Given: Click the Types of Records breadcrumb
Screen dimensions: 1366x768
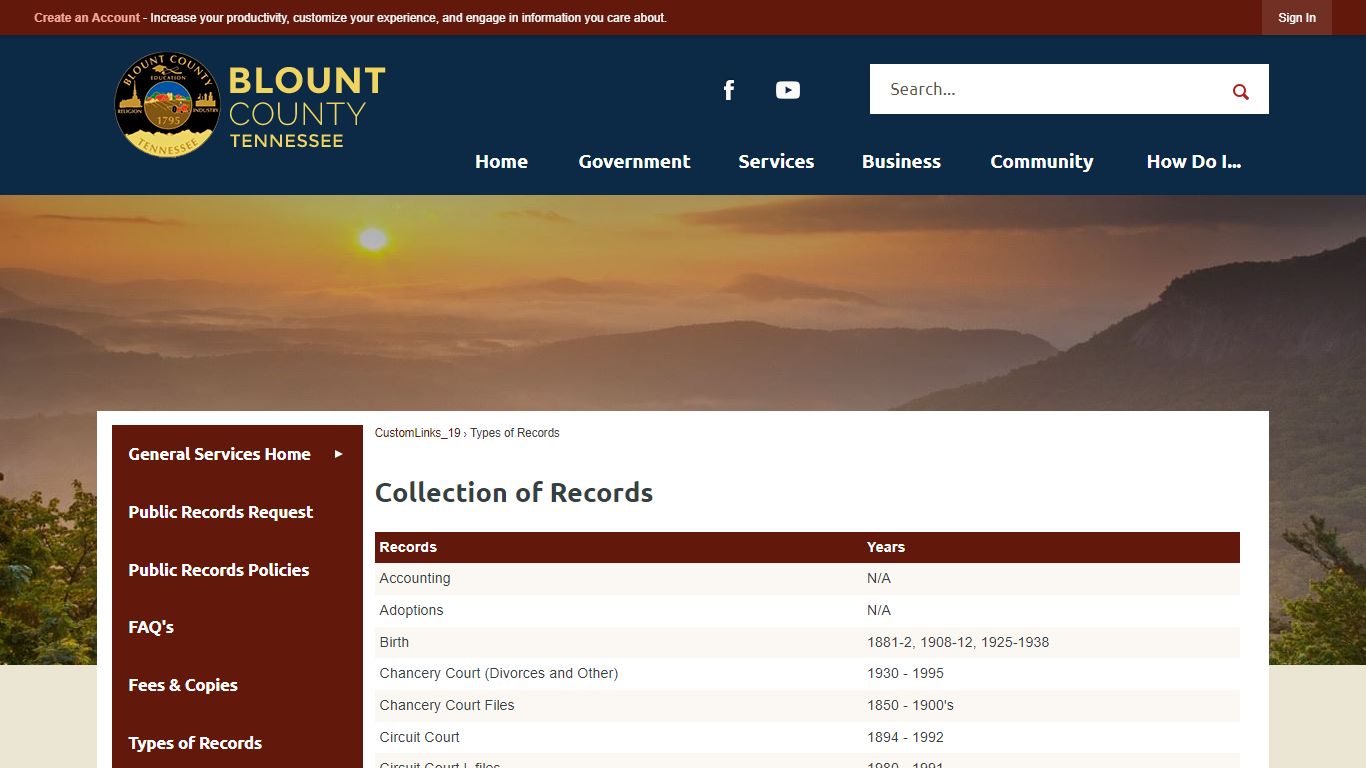Looking at the screenshot, I should point(515,433).
